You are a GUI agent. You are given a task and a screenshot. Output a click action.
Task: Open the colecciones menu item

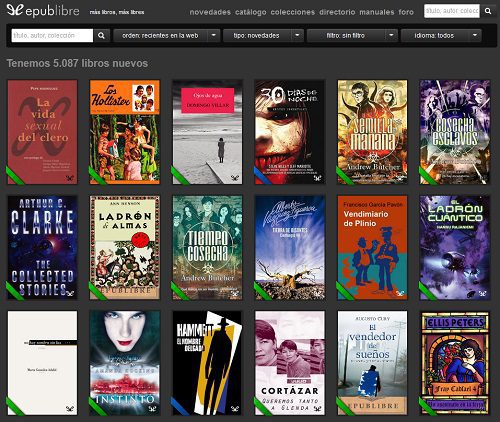pyautogui.click(x=293, y=12)
